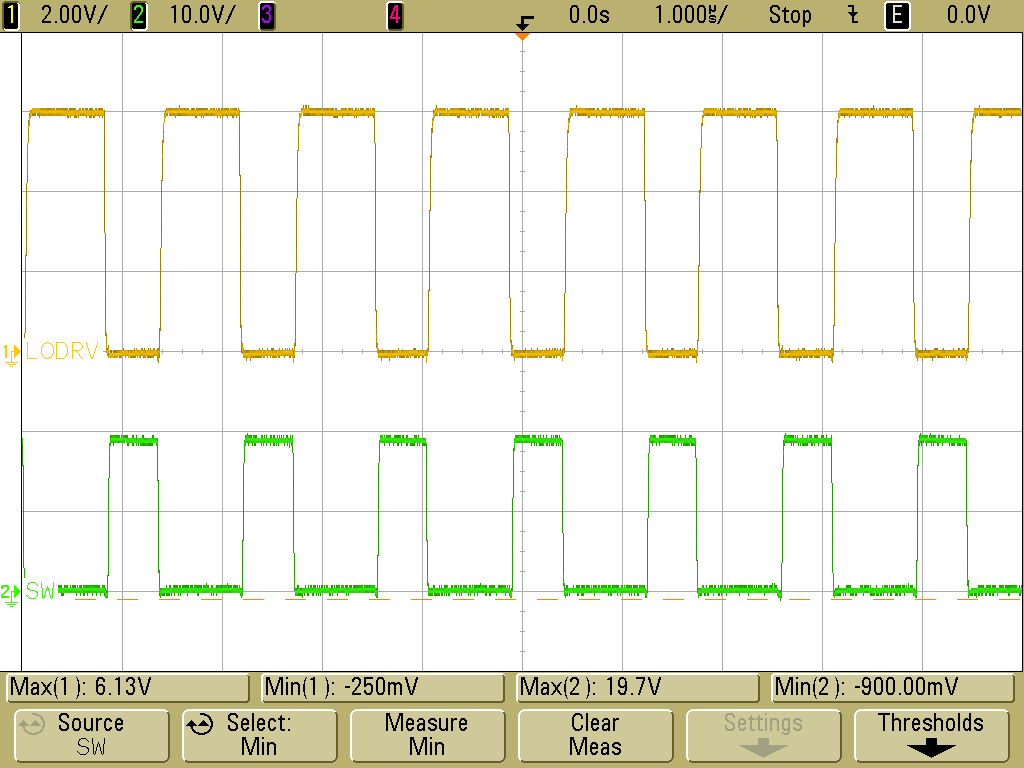Image resolution: width=1024 pixels, height=768 pixels.
Task: Click the greyed Settings softkey
Action: click(x=763, y=735)
